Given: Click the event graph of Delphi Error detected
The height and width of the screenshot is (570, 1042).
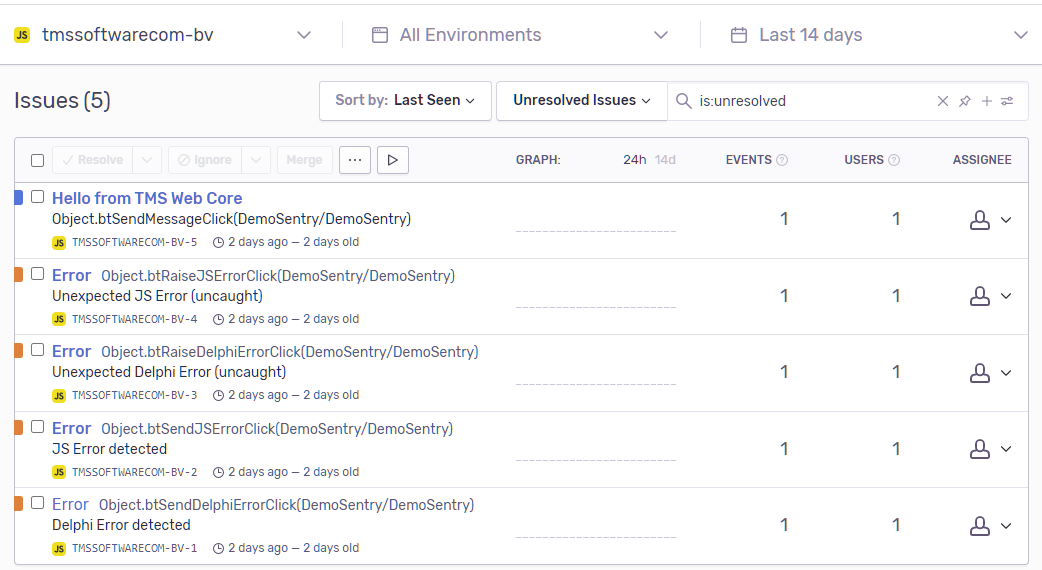Looking at the screenshot, I should pos(595,525).
